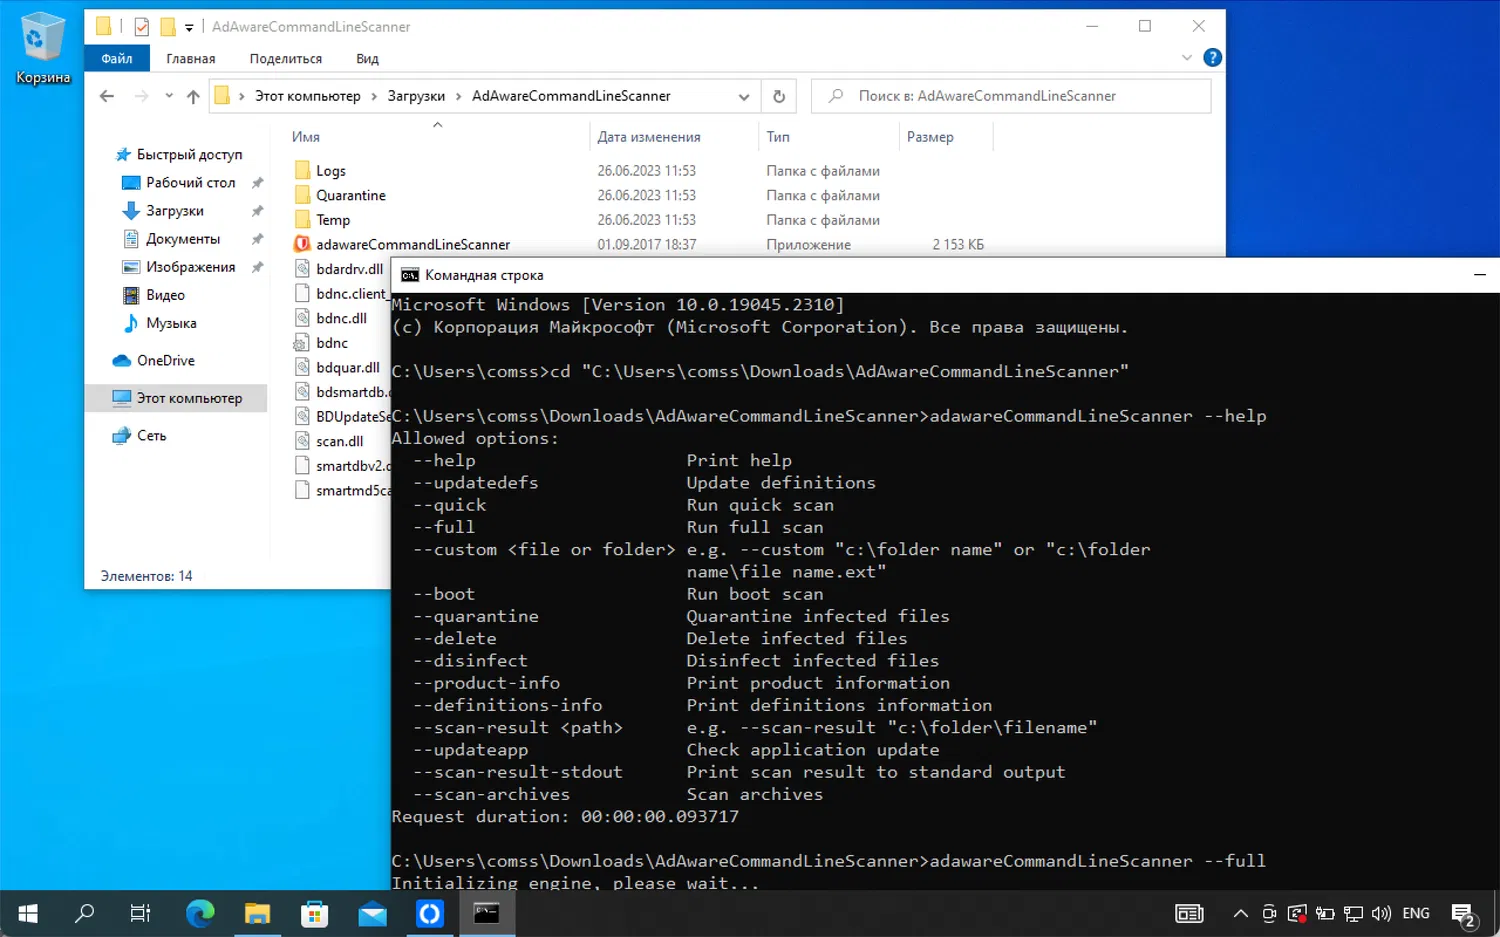Refresh the folder with the refresh button
The image size is (1500, 937).
[x=779, y=96]
